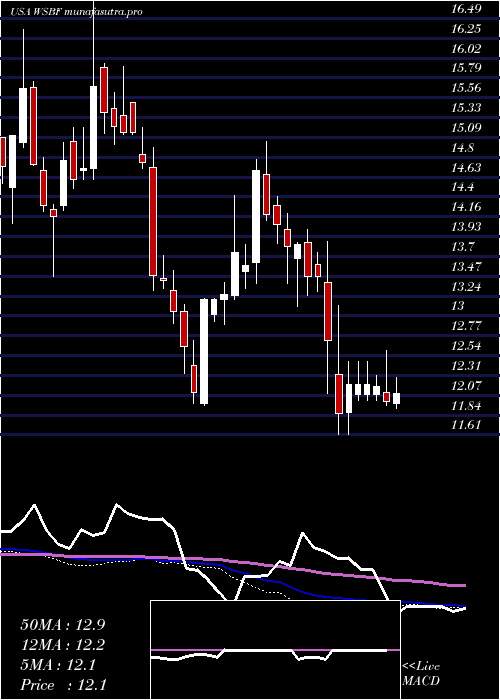Screen dimensions: 500x700
Task: Click the 14.16 price axis label
Action: (466, 207)
